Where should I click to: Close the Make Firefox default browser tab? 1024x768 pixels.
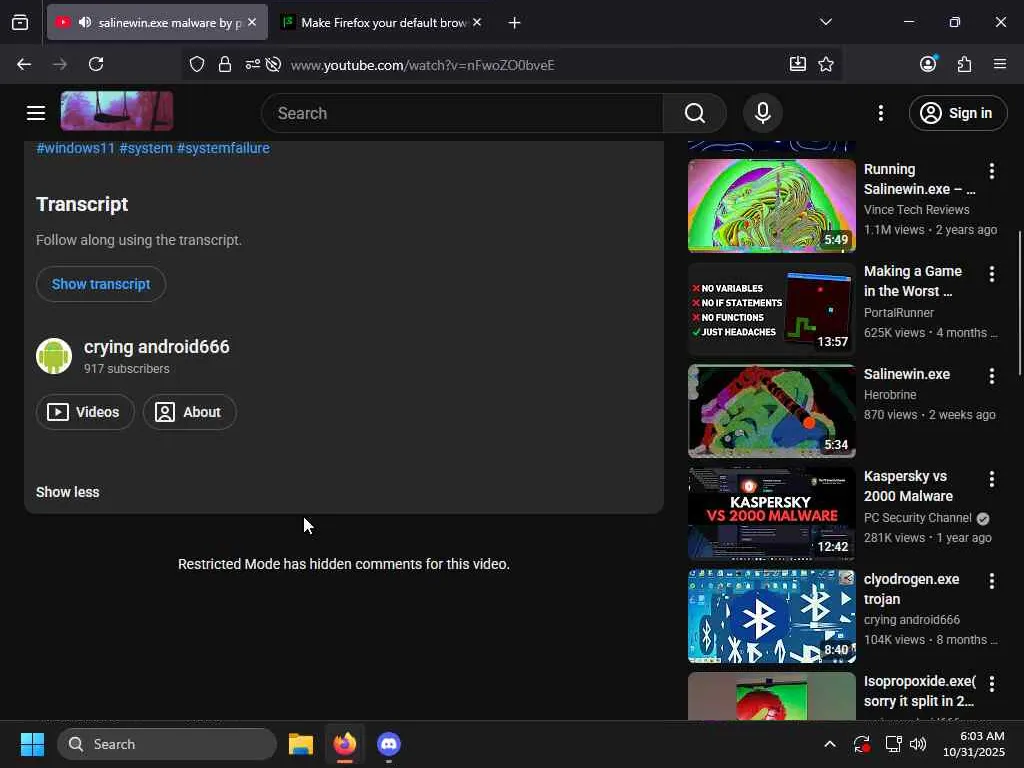pos(477,22)
